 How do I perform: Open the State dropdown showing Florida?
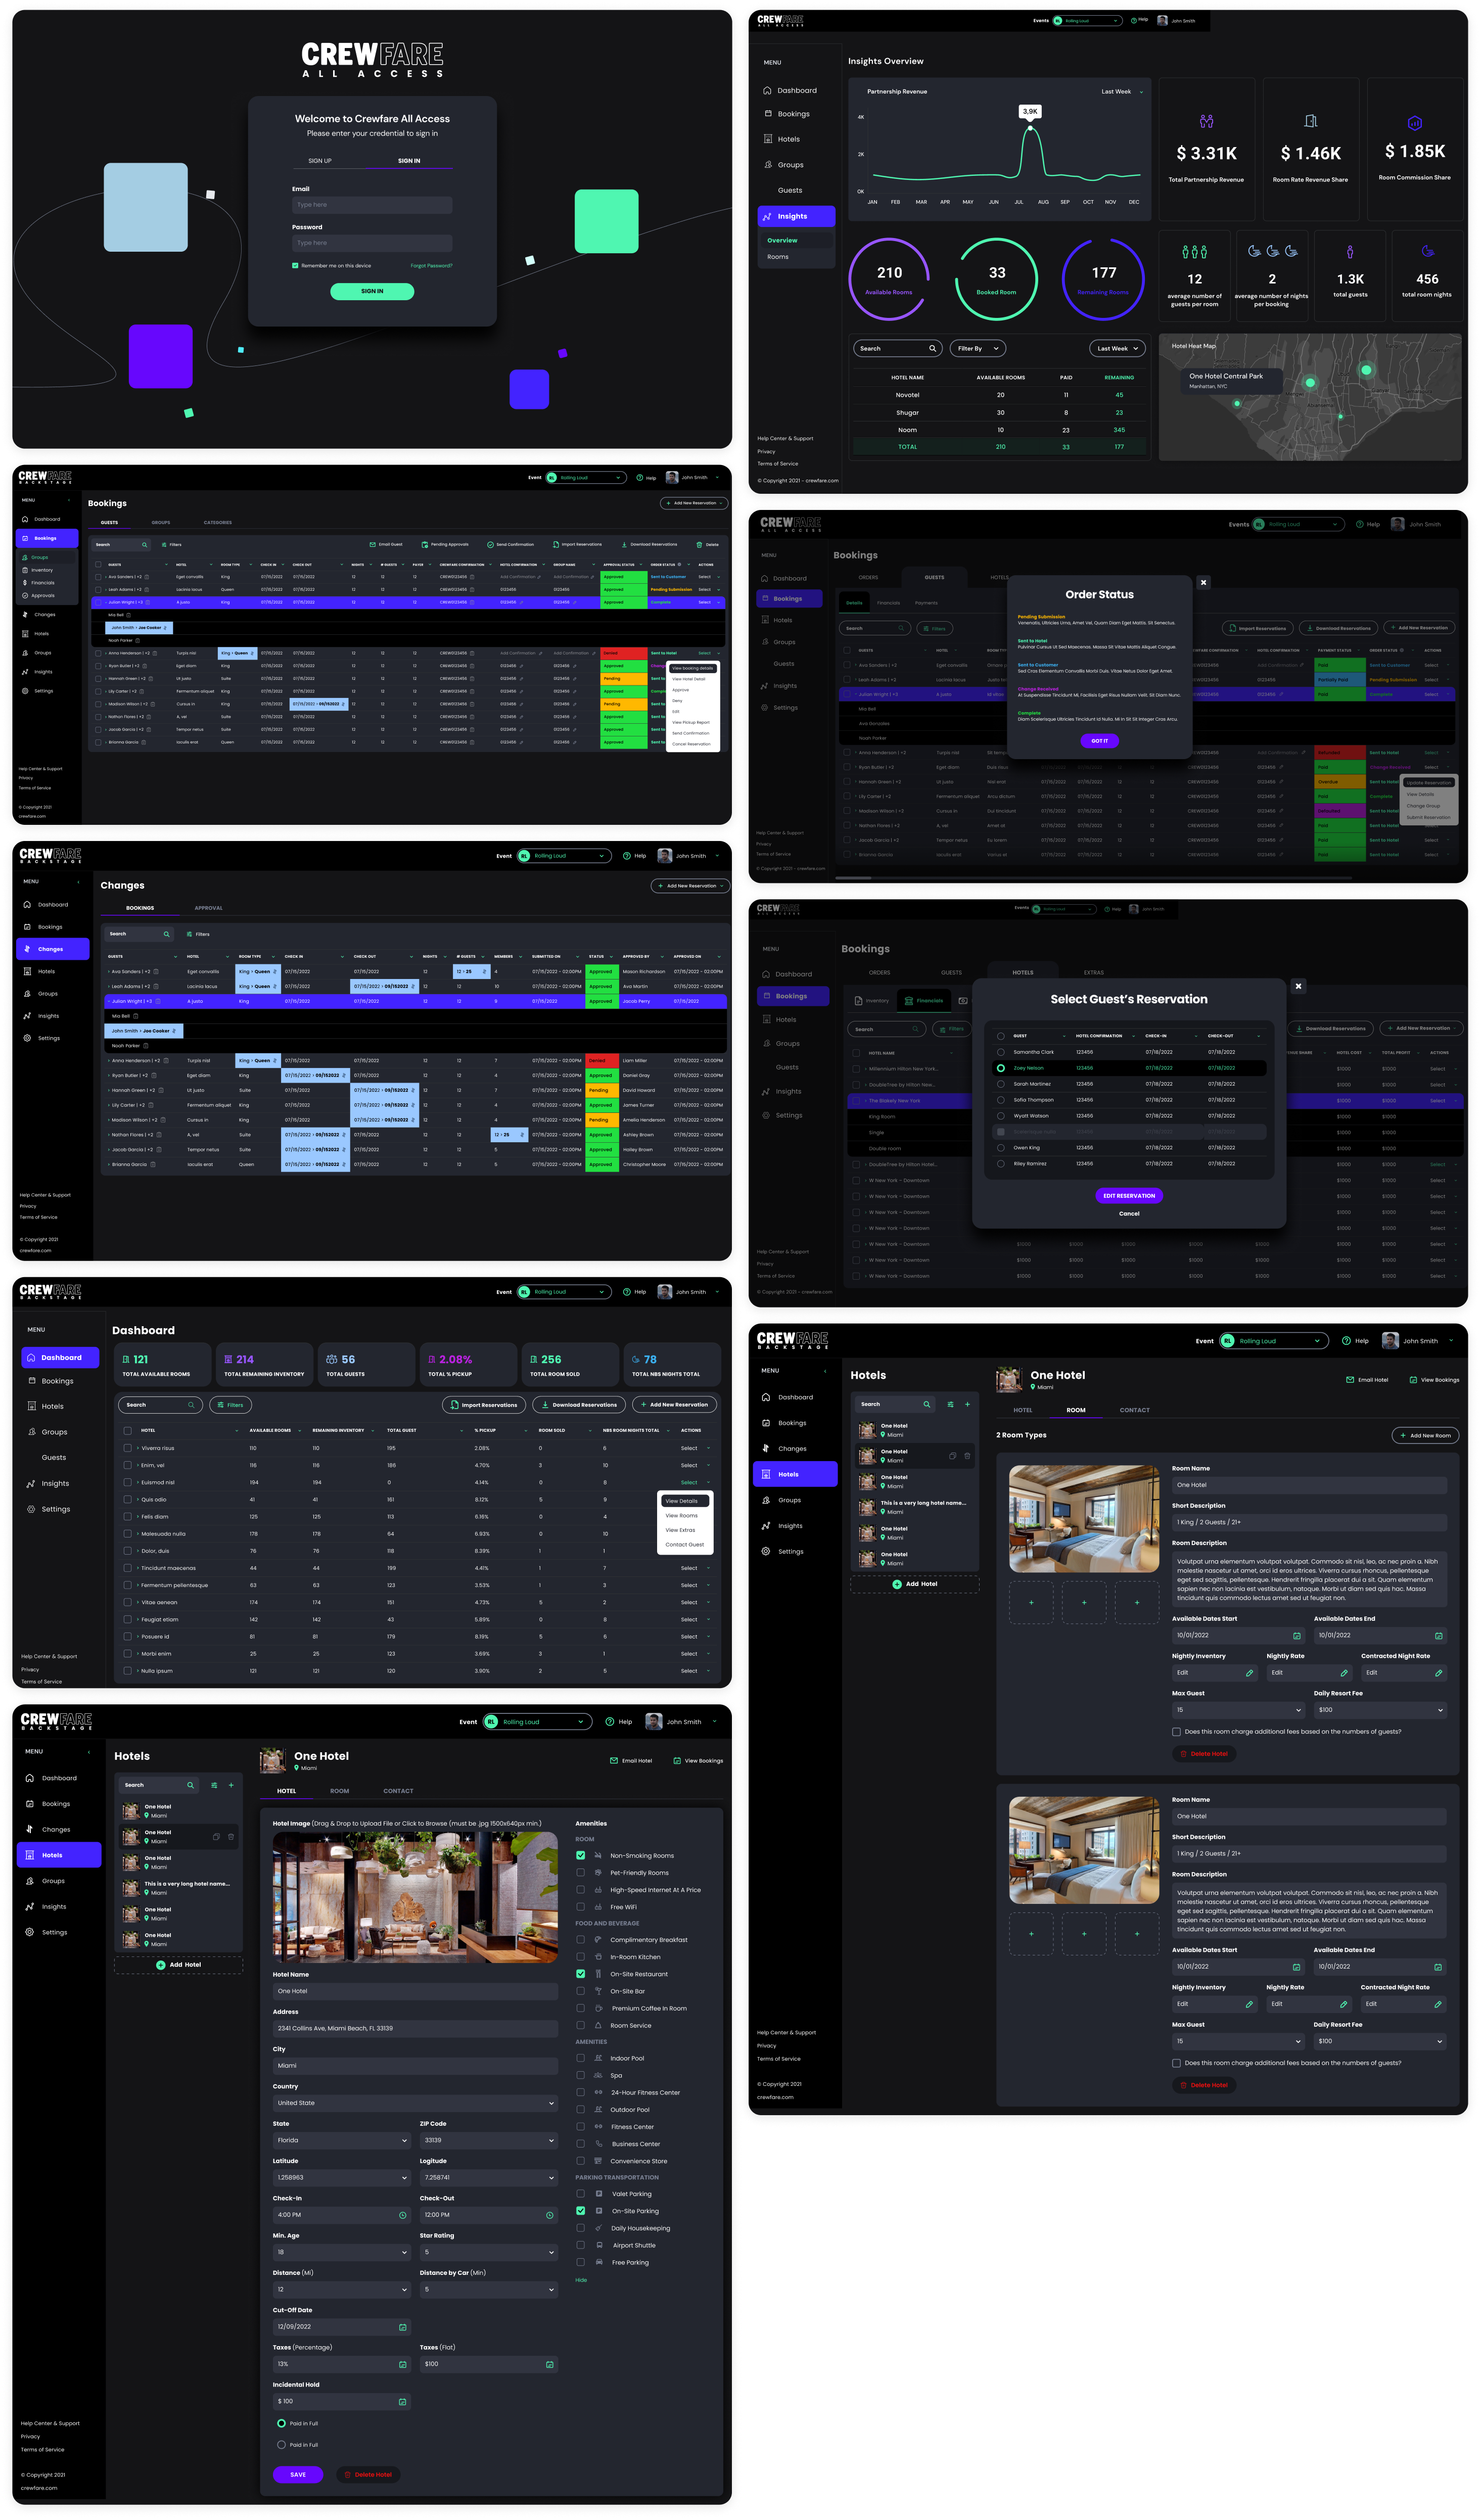pos(342,2140)
